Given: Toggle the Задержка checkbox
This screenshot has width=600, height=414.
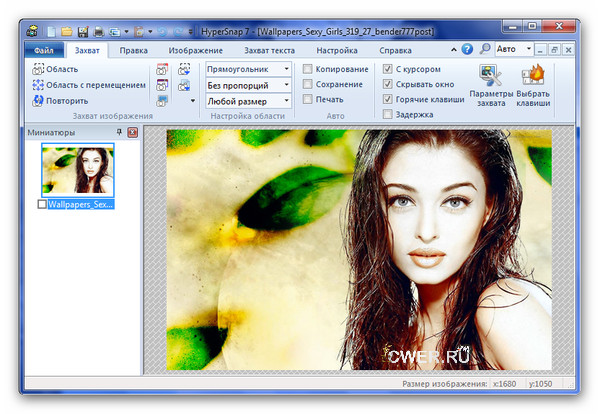Looking at the screenshot, I should tap(388, 115).
